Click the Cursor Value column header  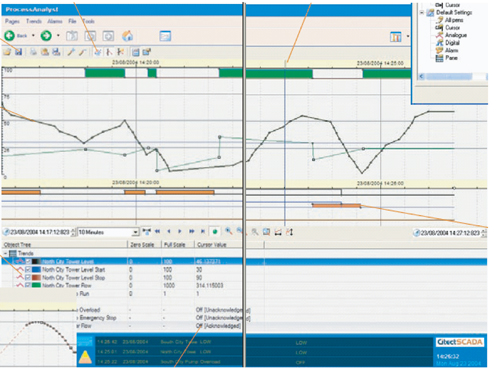click(212, 245)
